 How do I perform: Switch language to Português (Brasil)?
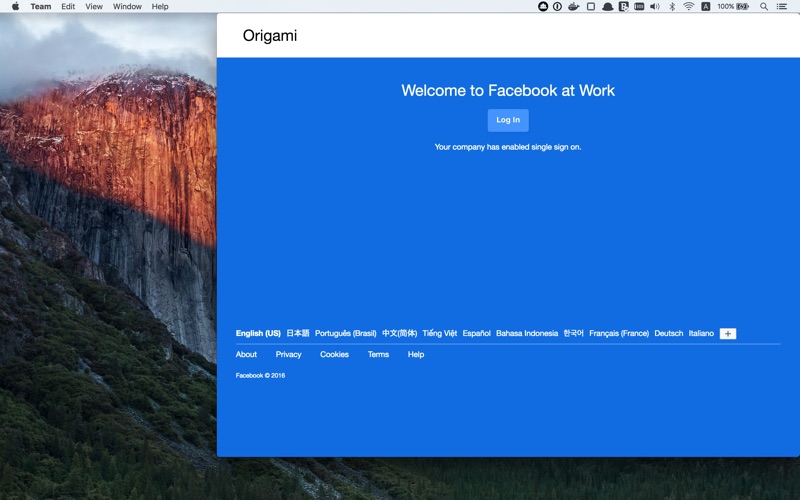click(x=345, y=333)
